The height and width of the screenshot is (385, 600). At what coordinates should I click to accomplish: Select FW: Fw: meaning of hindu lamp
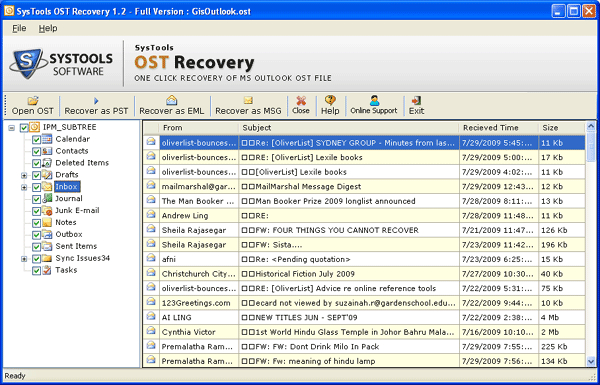coord(365,361)
